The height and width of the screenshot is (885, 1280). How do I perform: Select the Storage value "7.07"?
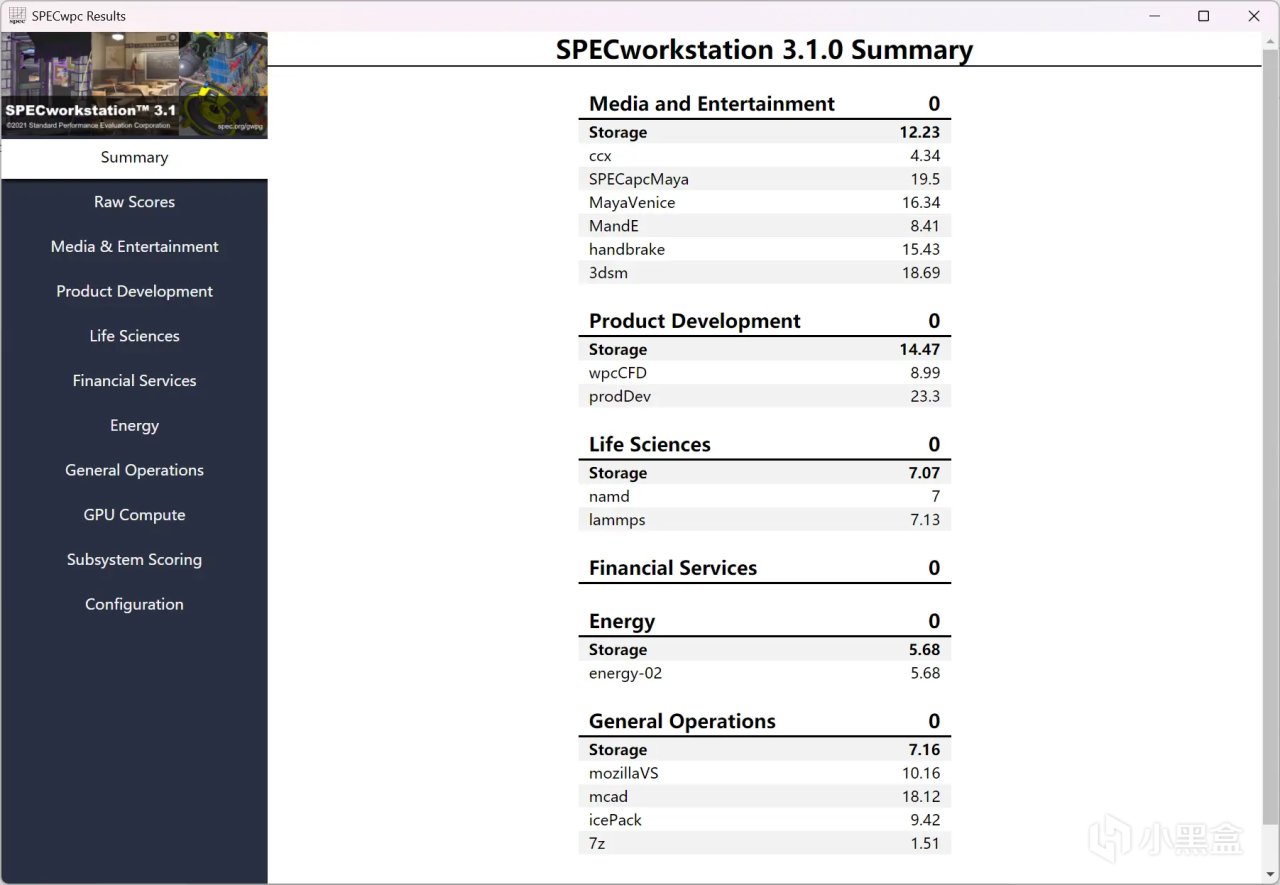click(x=924, y=473)
